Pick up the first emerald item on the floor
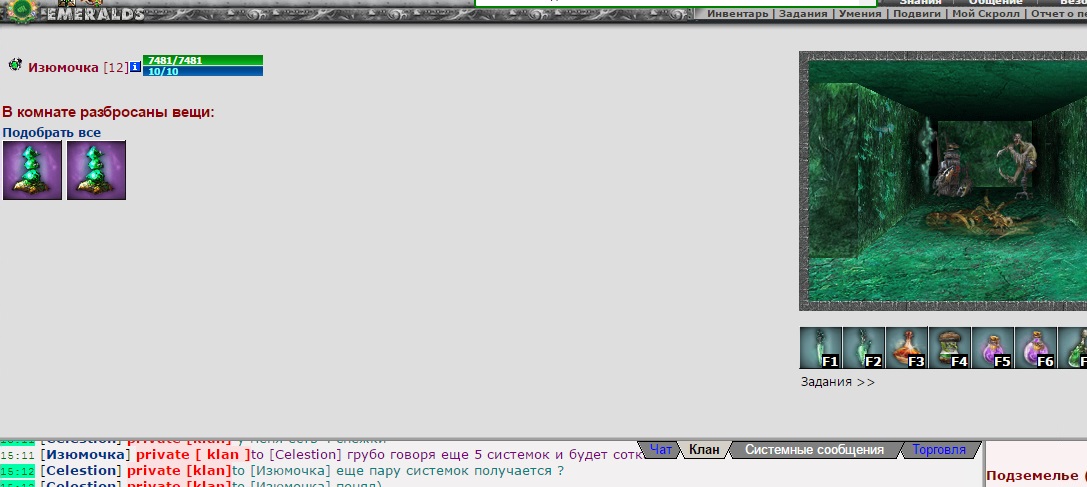1087x487 pixels. coord(33,170)
